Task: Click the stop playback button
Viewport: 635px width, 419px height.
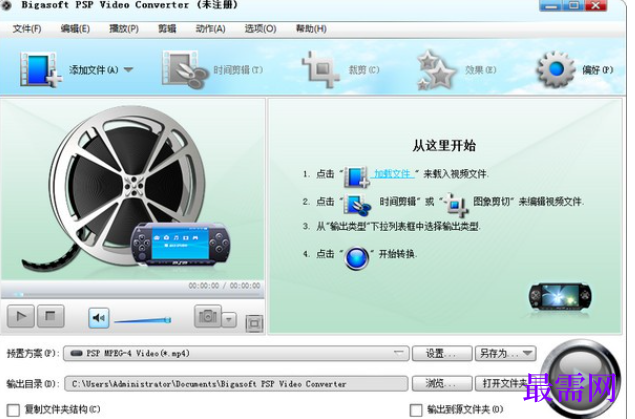Action: click(x=51, y=316)
